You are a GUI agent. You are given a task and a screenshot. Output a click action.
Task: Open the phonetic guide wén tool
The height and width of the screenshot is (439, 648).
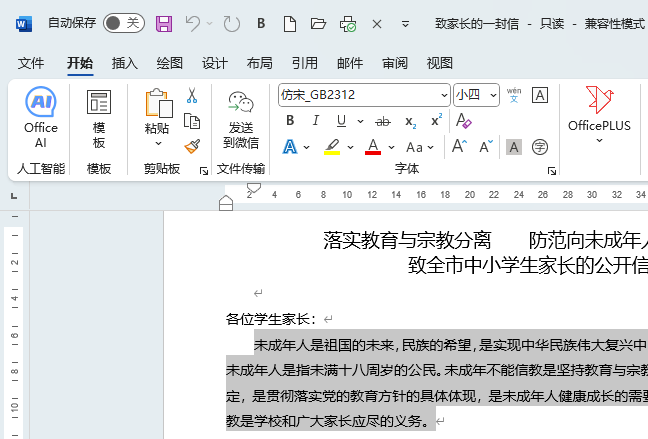click(514, 95)
